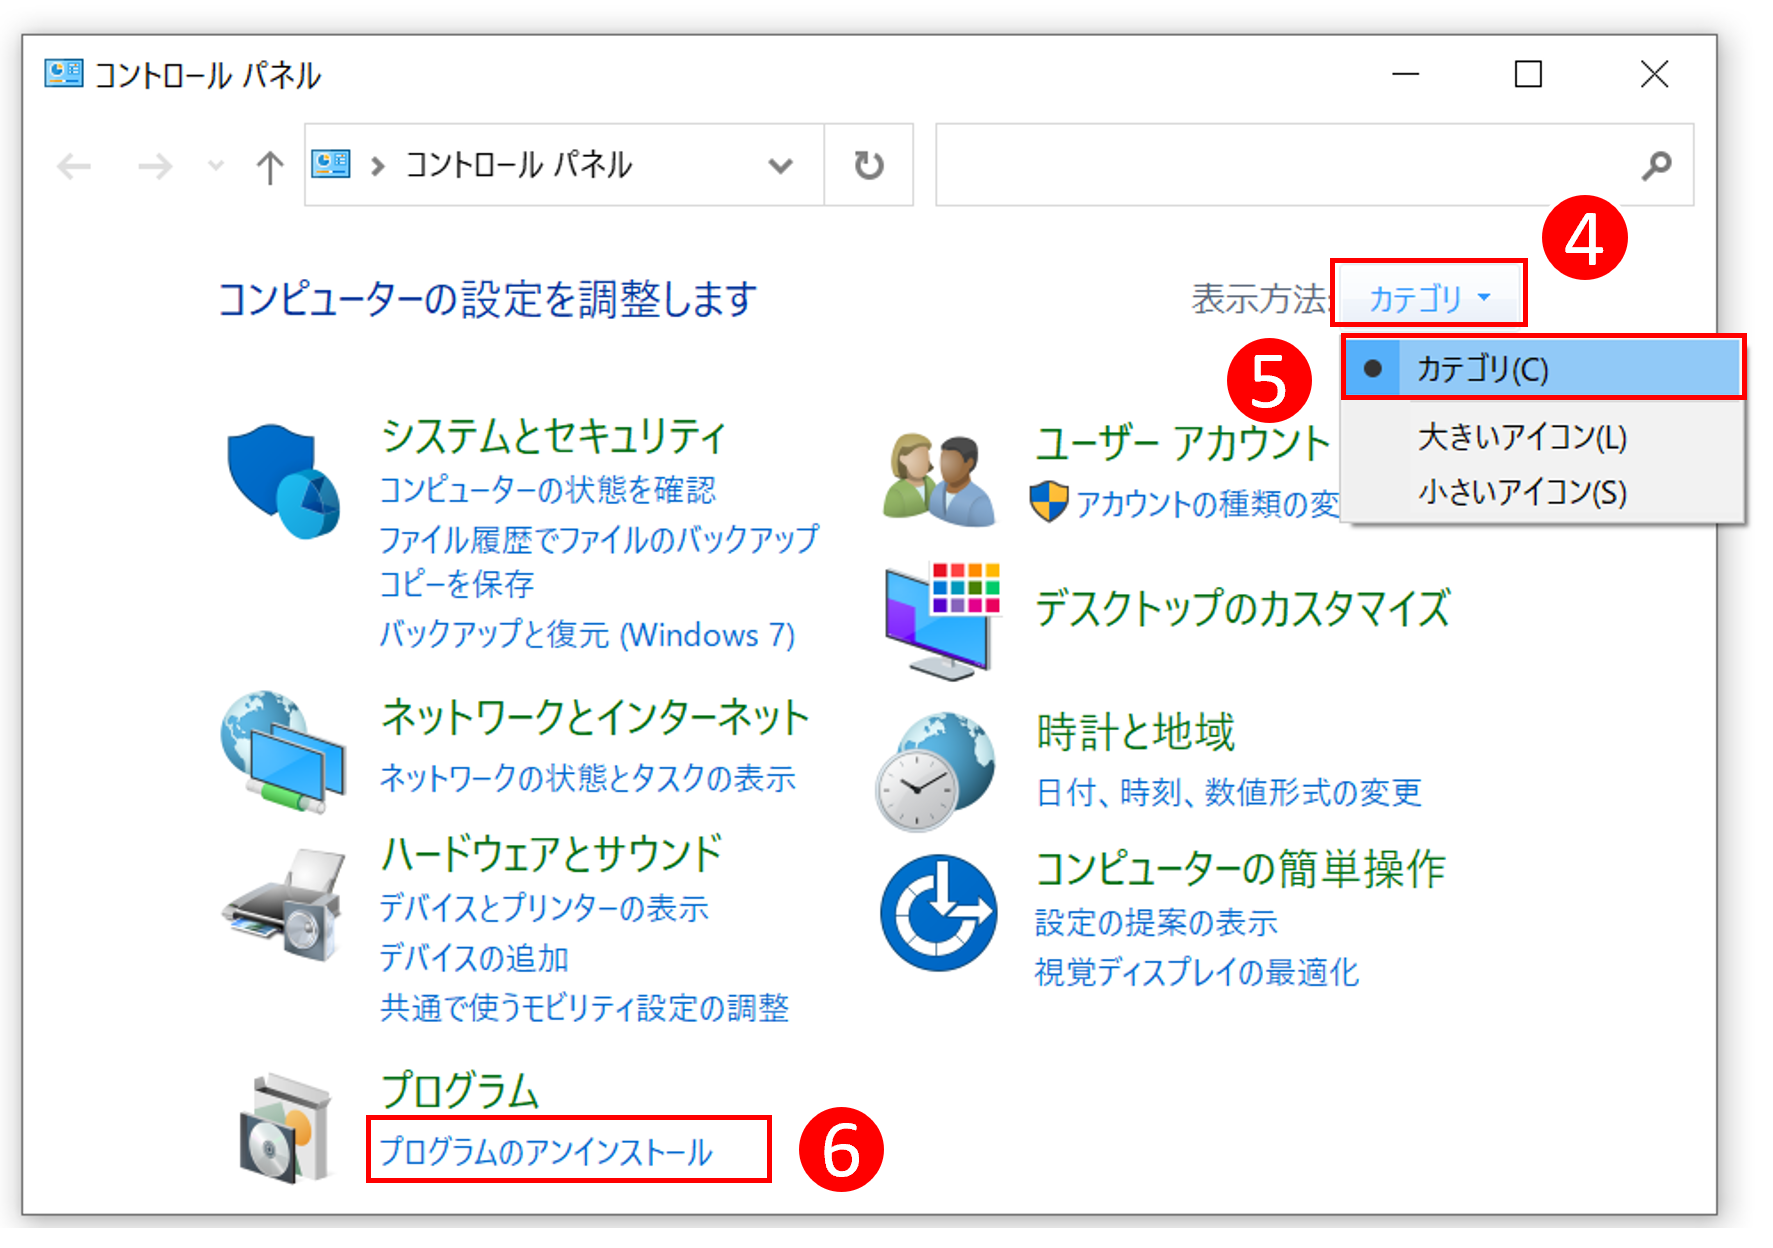Image resolution: width=1773 pixels, height=1248 pixels.
Task: Go up one level with up arrow
Action: (269, 167)
